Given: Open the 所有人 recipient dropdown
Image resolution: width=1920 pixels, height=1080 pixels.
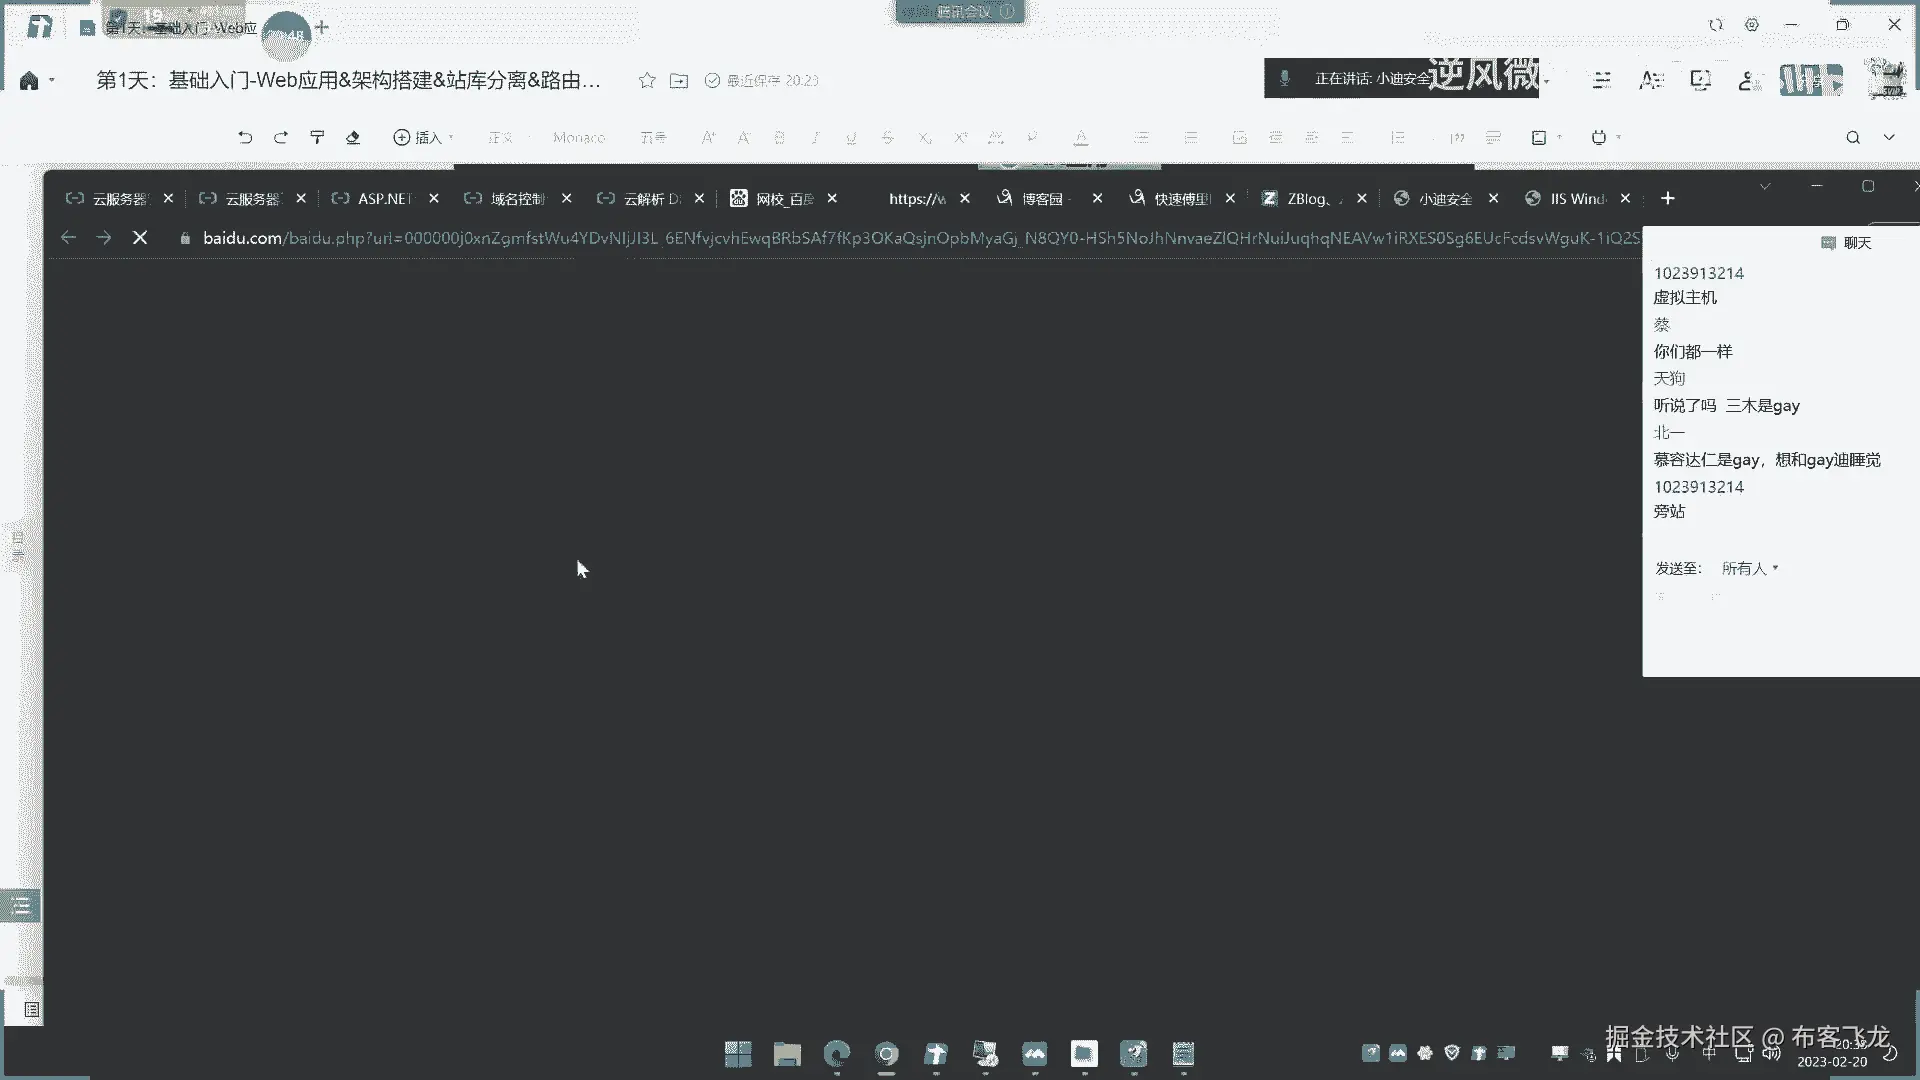Looking at the screenshot, I should point(1749,568).
